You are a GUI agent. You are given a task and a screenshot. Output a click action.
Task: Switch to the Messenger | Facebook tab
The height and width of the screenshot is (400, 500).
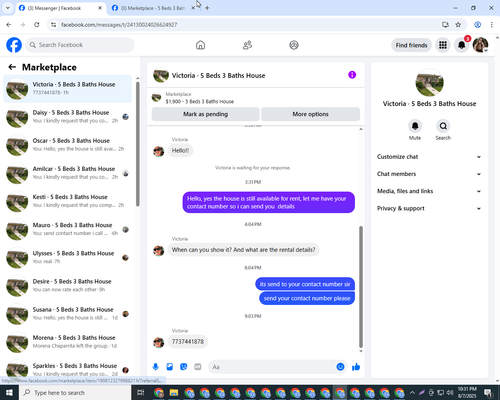tap(61, 8)
